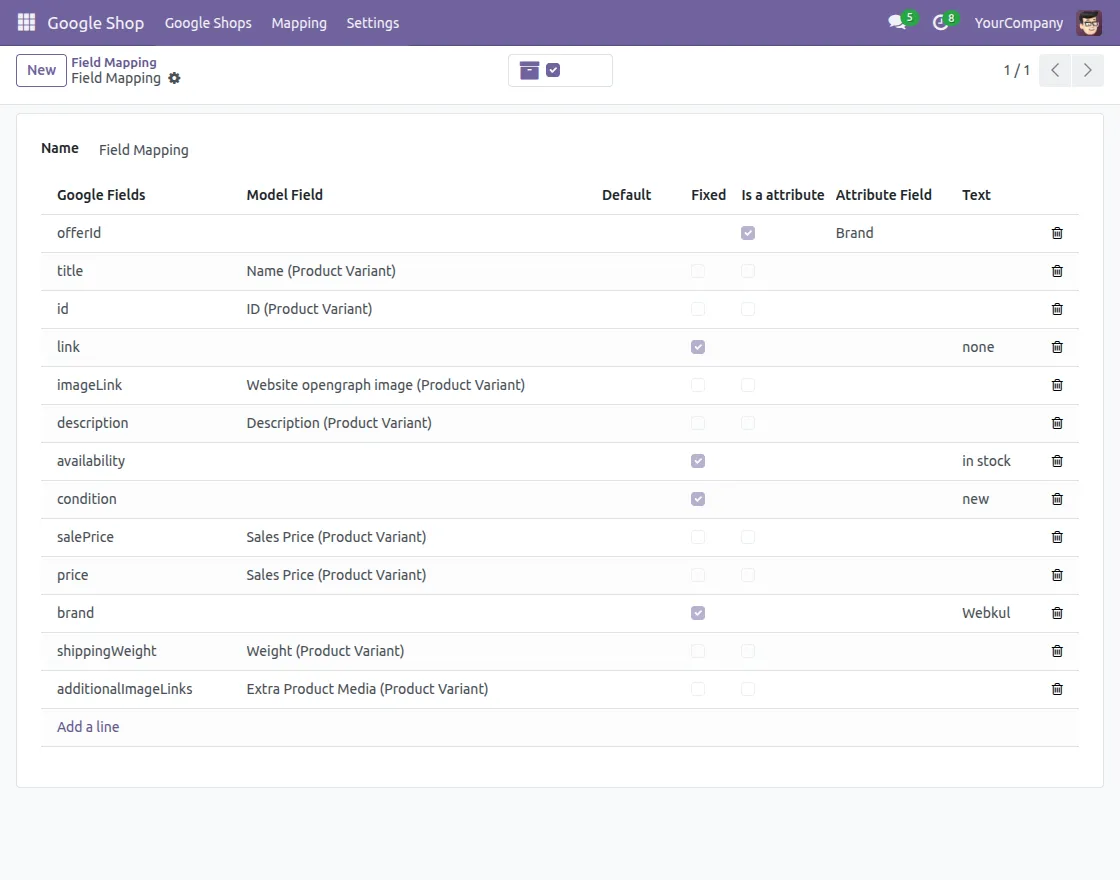
Task: Open the chat messages icon
Action: (x=897, y=22)
